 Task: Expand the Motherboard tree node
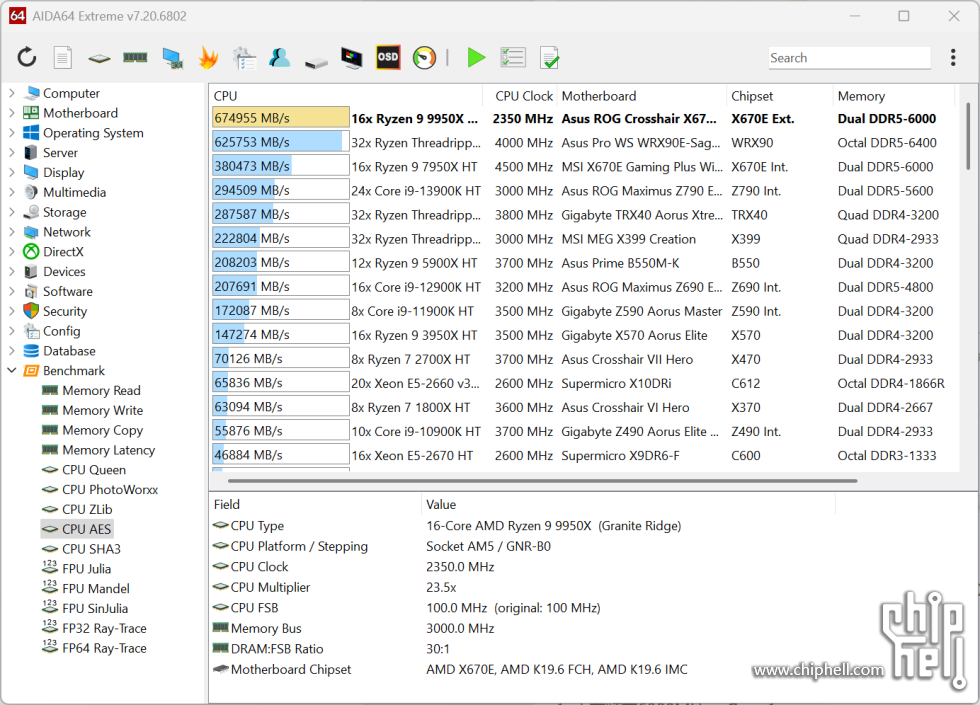(11, 113)
